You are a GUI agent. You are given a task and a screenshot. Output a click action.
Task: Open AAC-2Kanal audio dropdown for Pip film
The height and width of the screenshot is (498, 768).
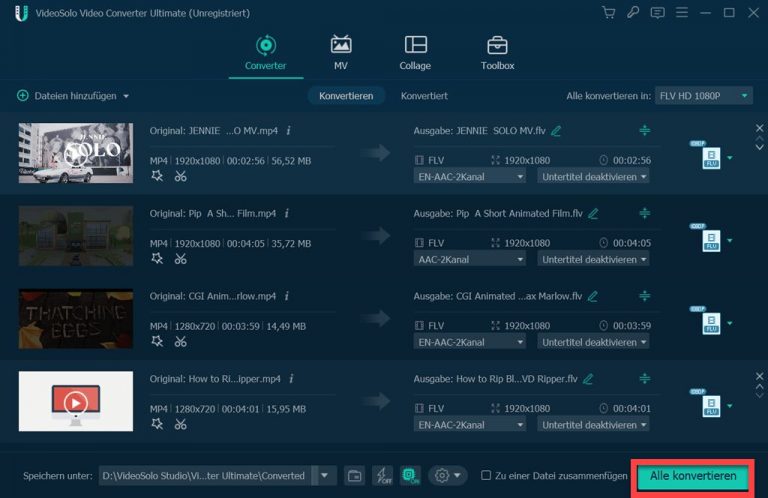point(470,260)
